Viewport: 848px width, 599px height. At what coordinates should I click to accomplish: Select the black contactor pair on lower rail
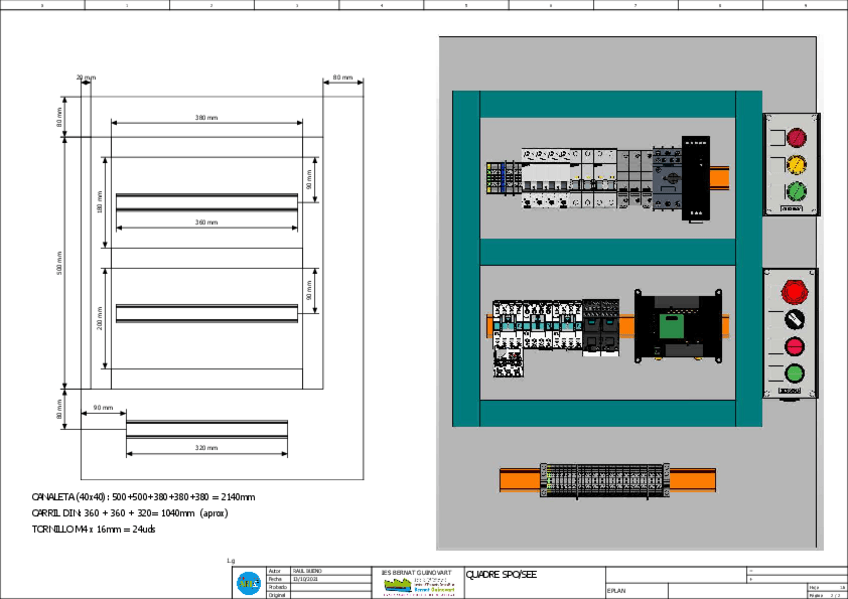[x=600, y=328]
